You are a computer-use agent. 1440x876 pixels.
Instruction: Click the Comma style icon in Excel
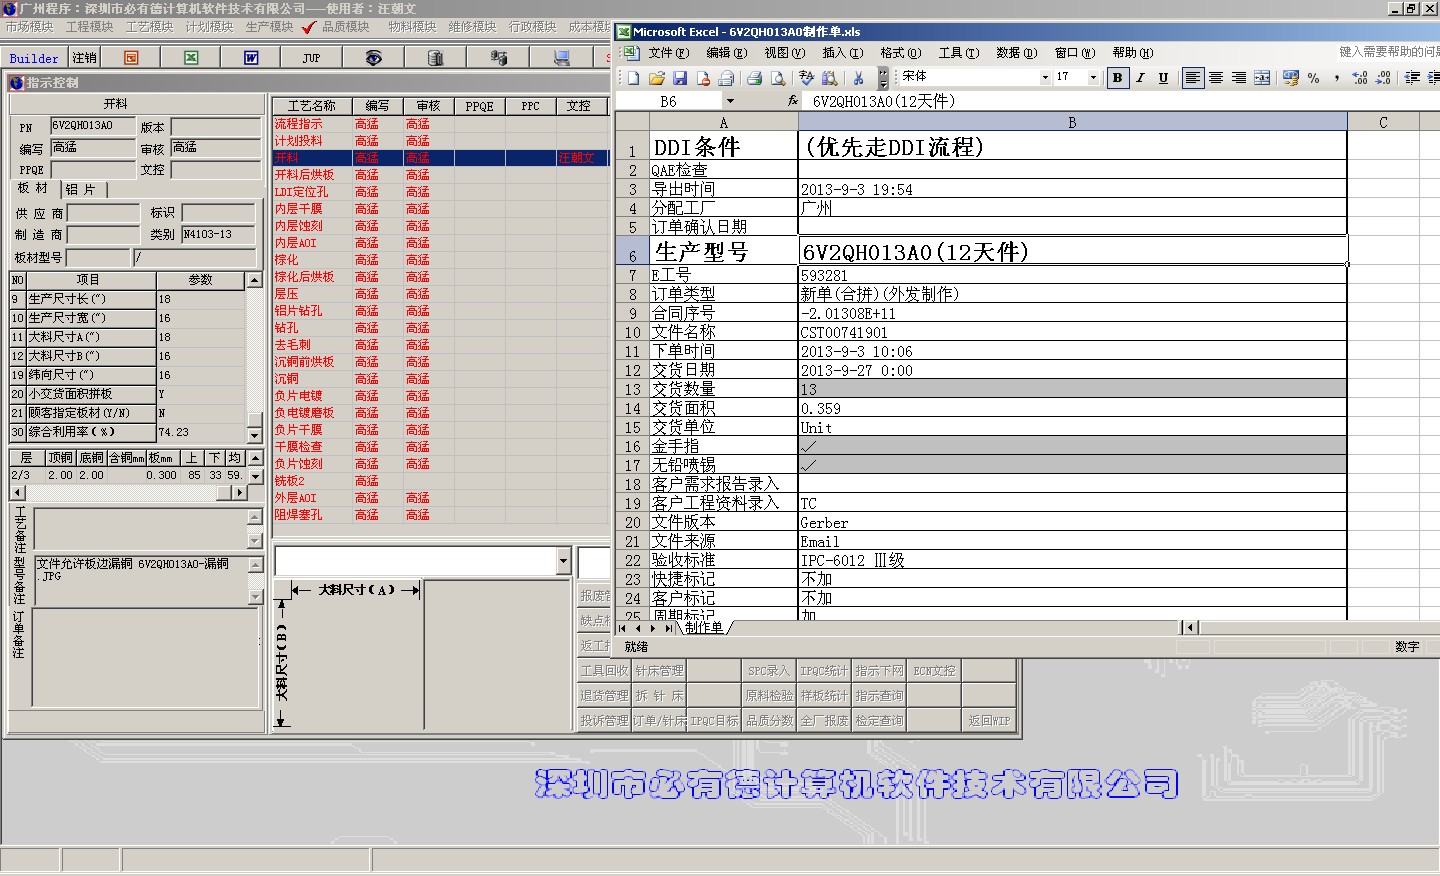(x=1337, y=78)
